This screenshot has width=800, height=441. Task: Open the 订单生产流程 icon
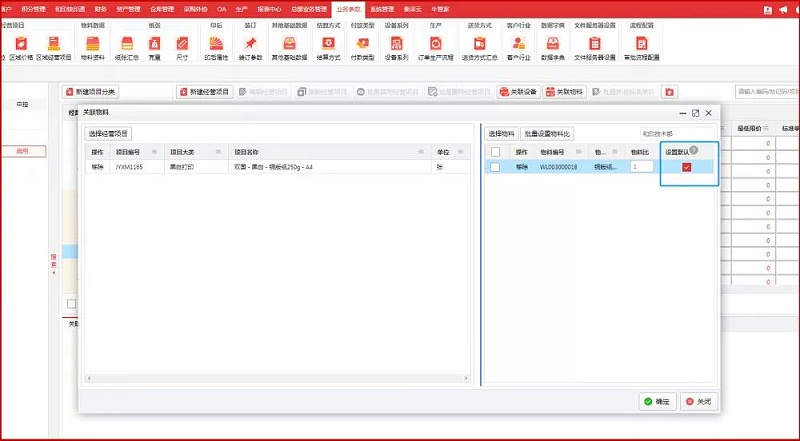click(437, 46)
